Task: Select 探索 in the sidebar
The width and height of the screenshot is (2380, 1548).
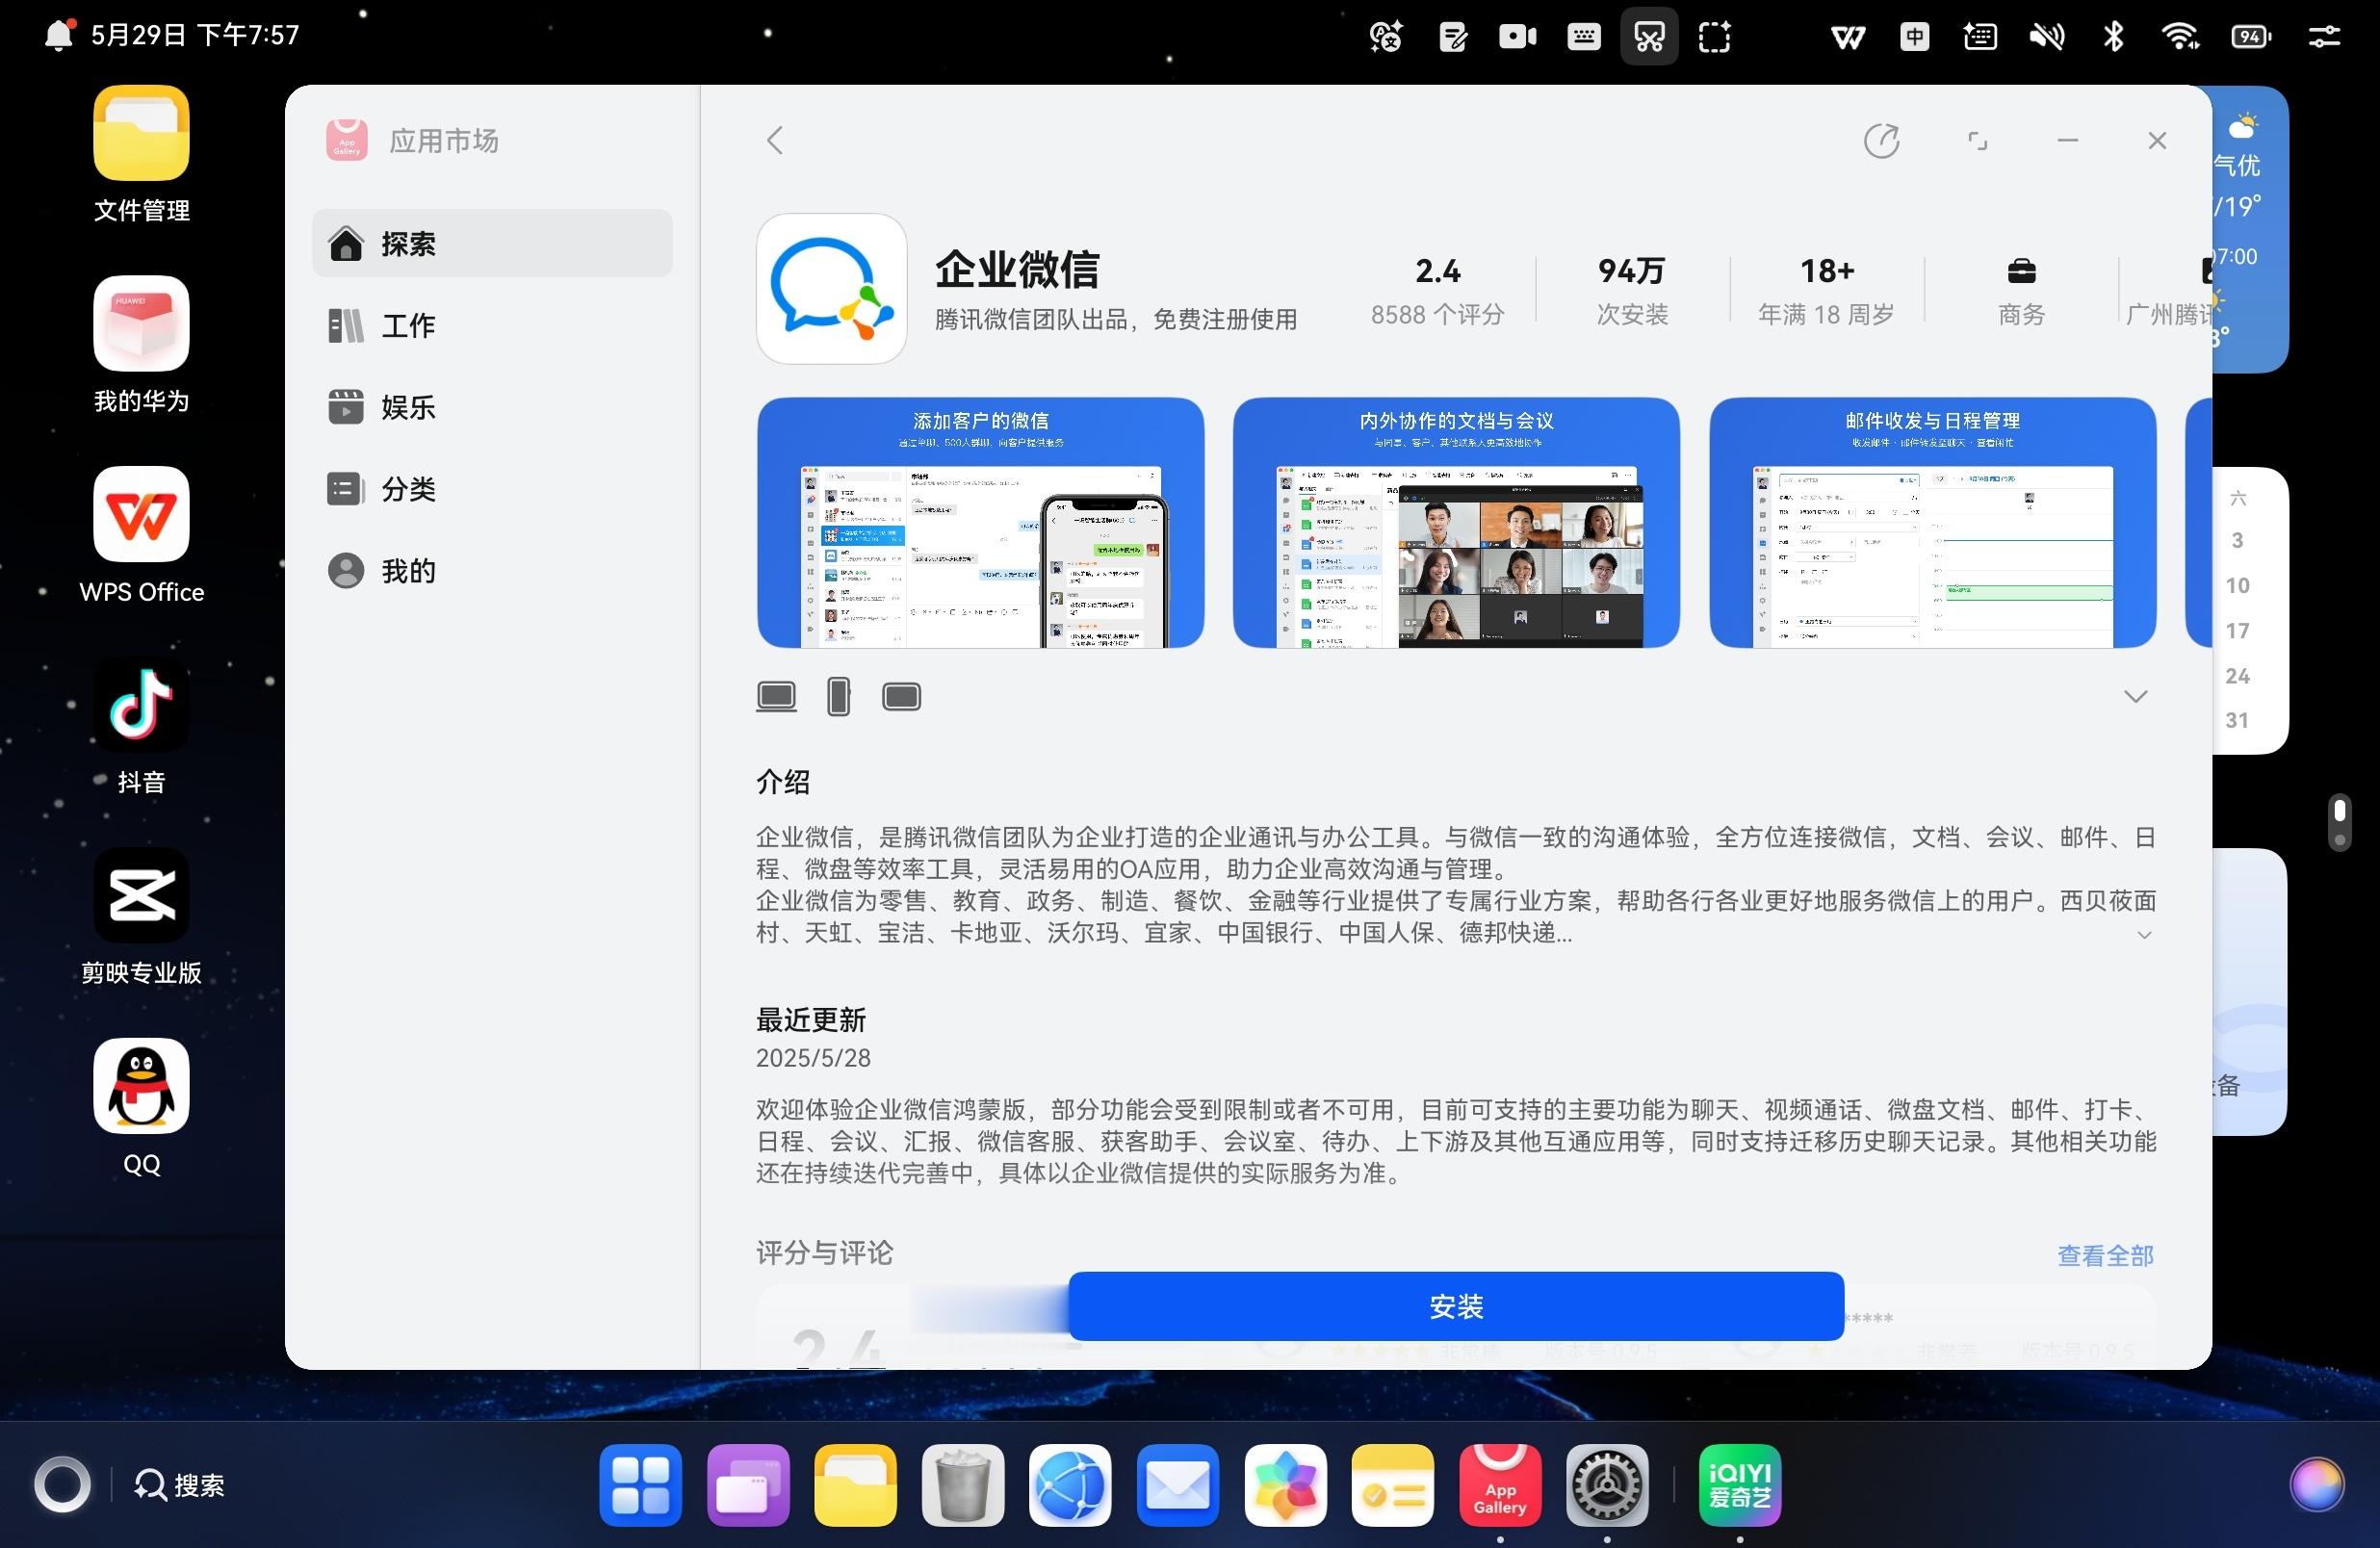Action: coord(492,243)
